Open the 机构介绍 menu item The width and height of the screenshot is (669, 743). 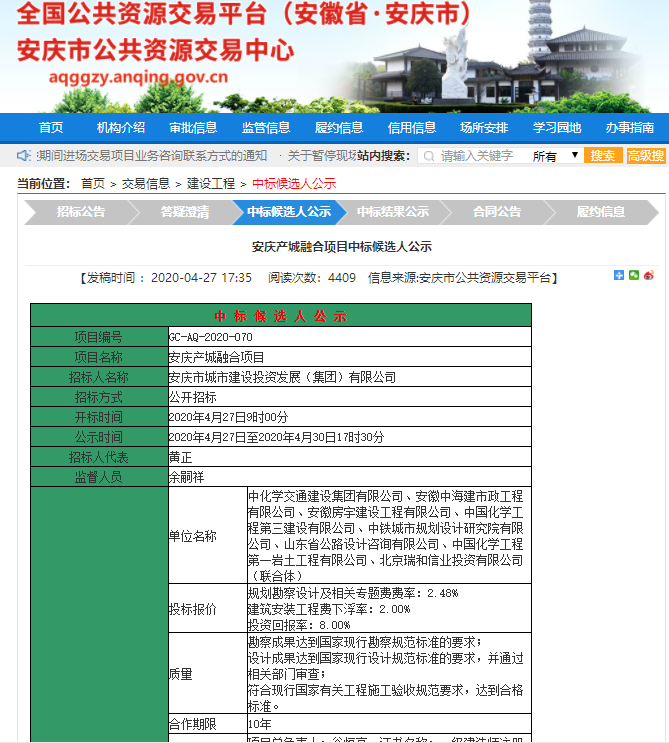coord(121,127)
